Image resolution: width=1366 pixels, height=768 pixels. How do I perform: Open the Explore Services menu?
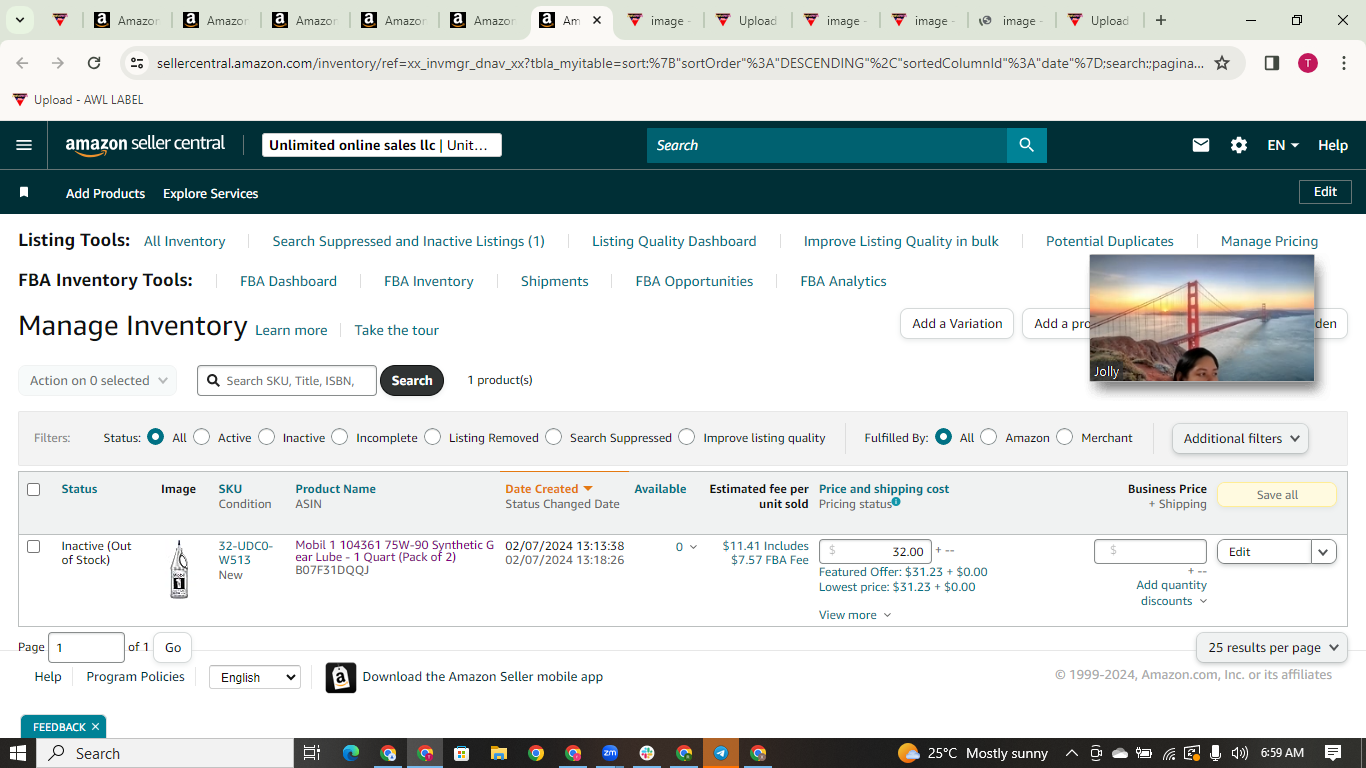point(211,193)
